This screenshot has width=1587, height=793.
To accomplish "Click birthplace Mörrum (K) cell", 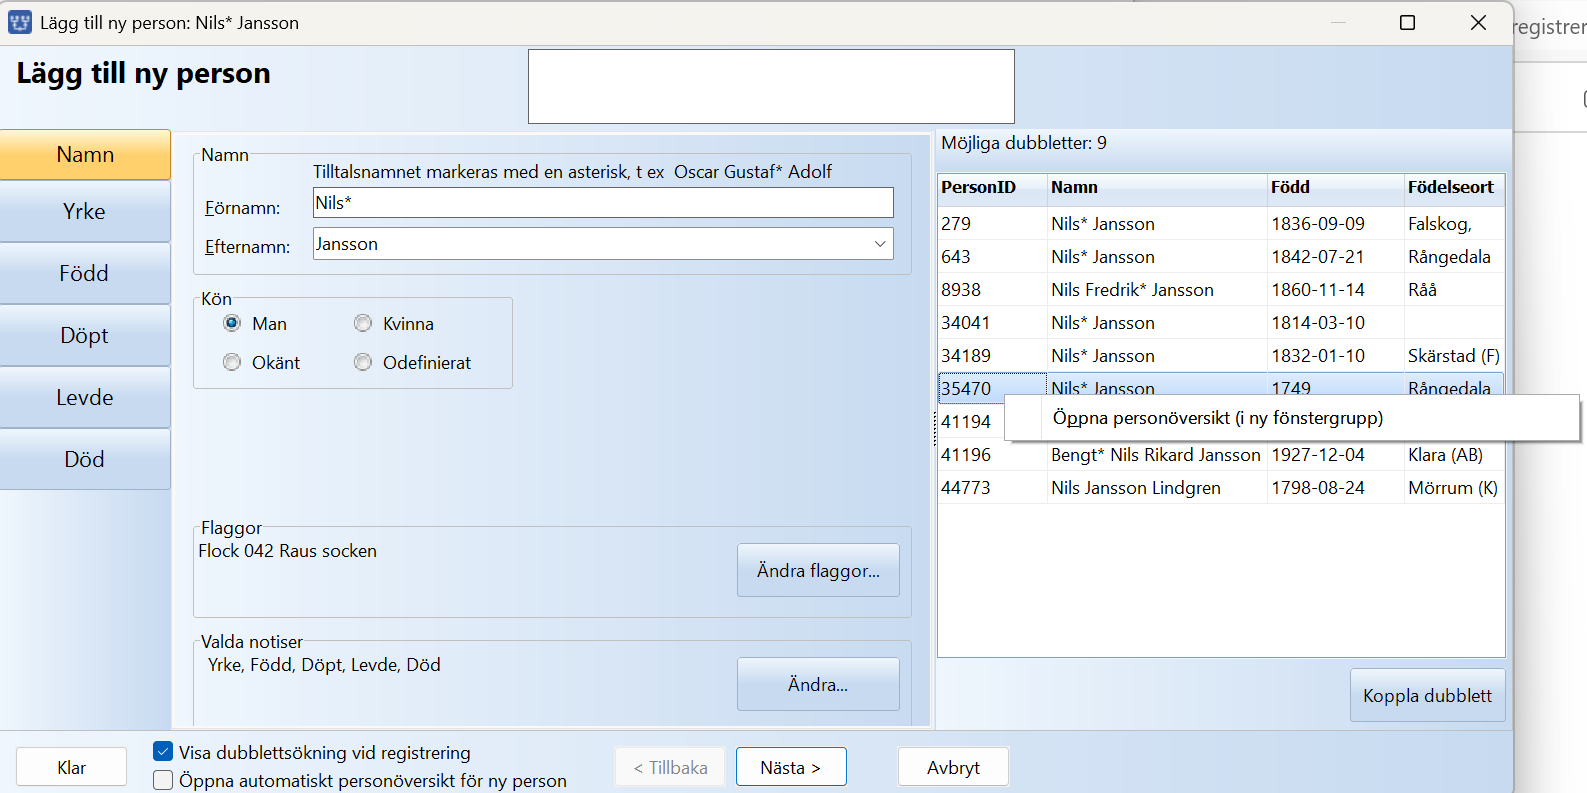I will pos(1454,488).
